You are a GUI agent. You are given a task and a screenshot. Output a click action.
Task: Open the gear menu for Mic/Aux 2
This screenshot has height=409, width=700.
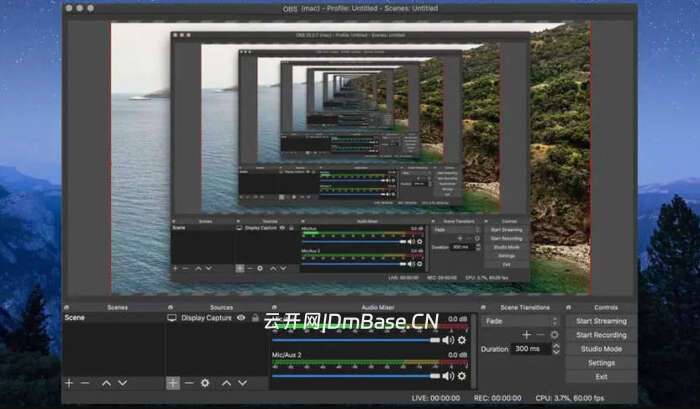pos(462,376)
